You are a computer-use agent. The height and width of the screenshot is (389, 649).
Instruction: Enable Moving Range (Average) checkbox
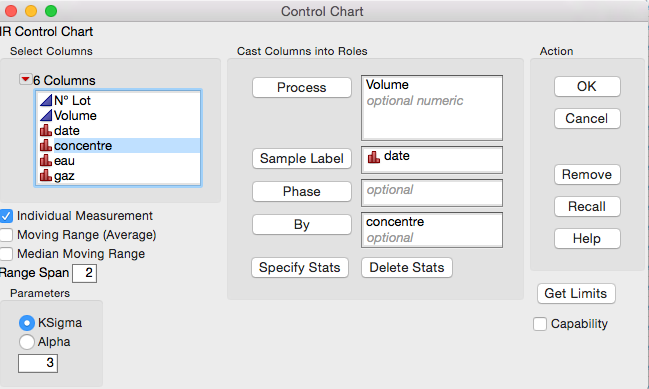coord(6,235)
